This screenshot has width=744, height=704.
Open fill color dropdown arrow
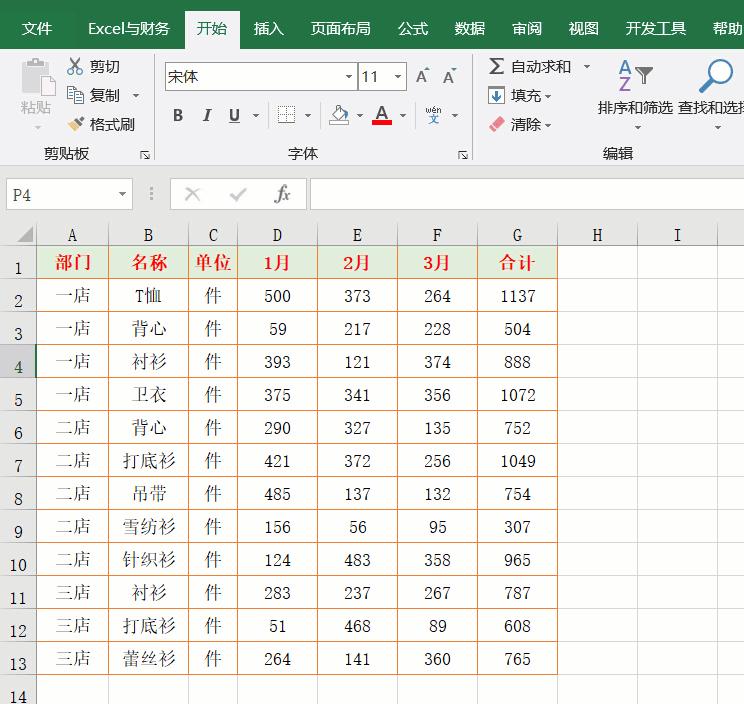tap(360, 115)
